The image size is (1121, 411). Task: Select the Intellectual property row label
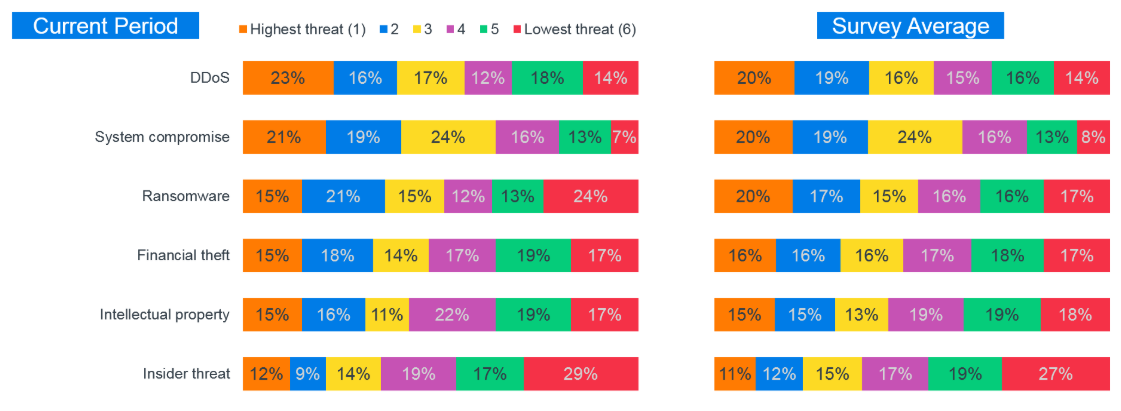[x=165, y=314]
